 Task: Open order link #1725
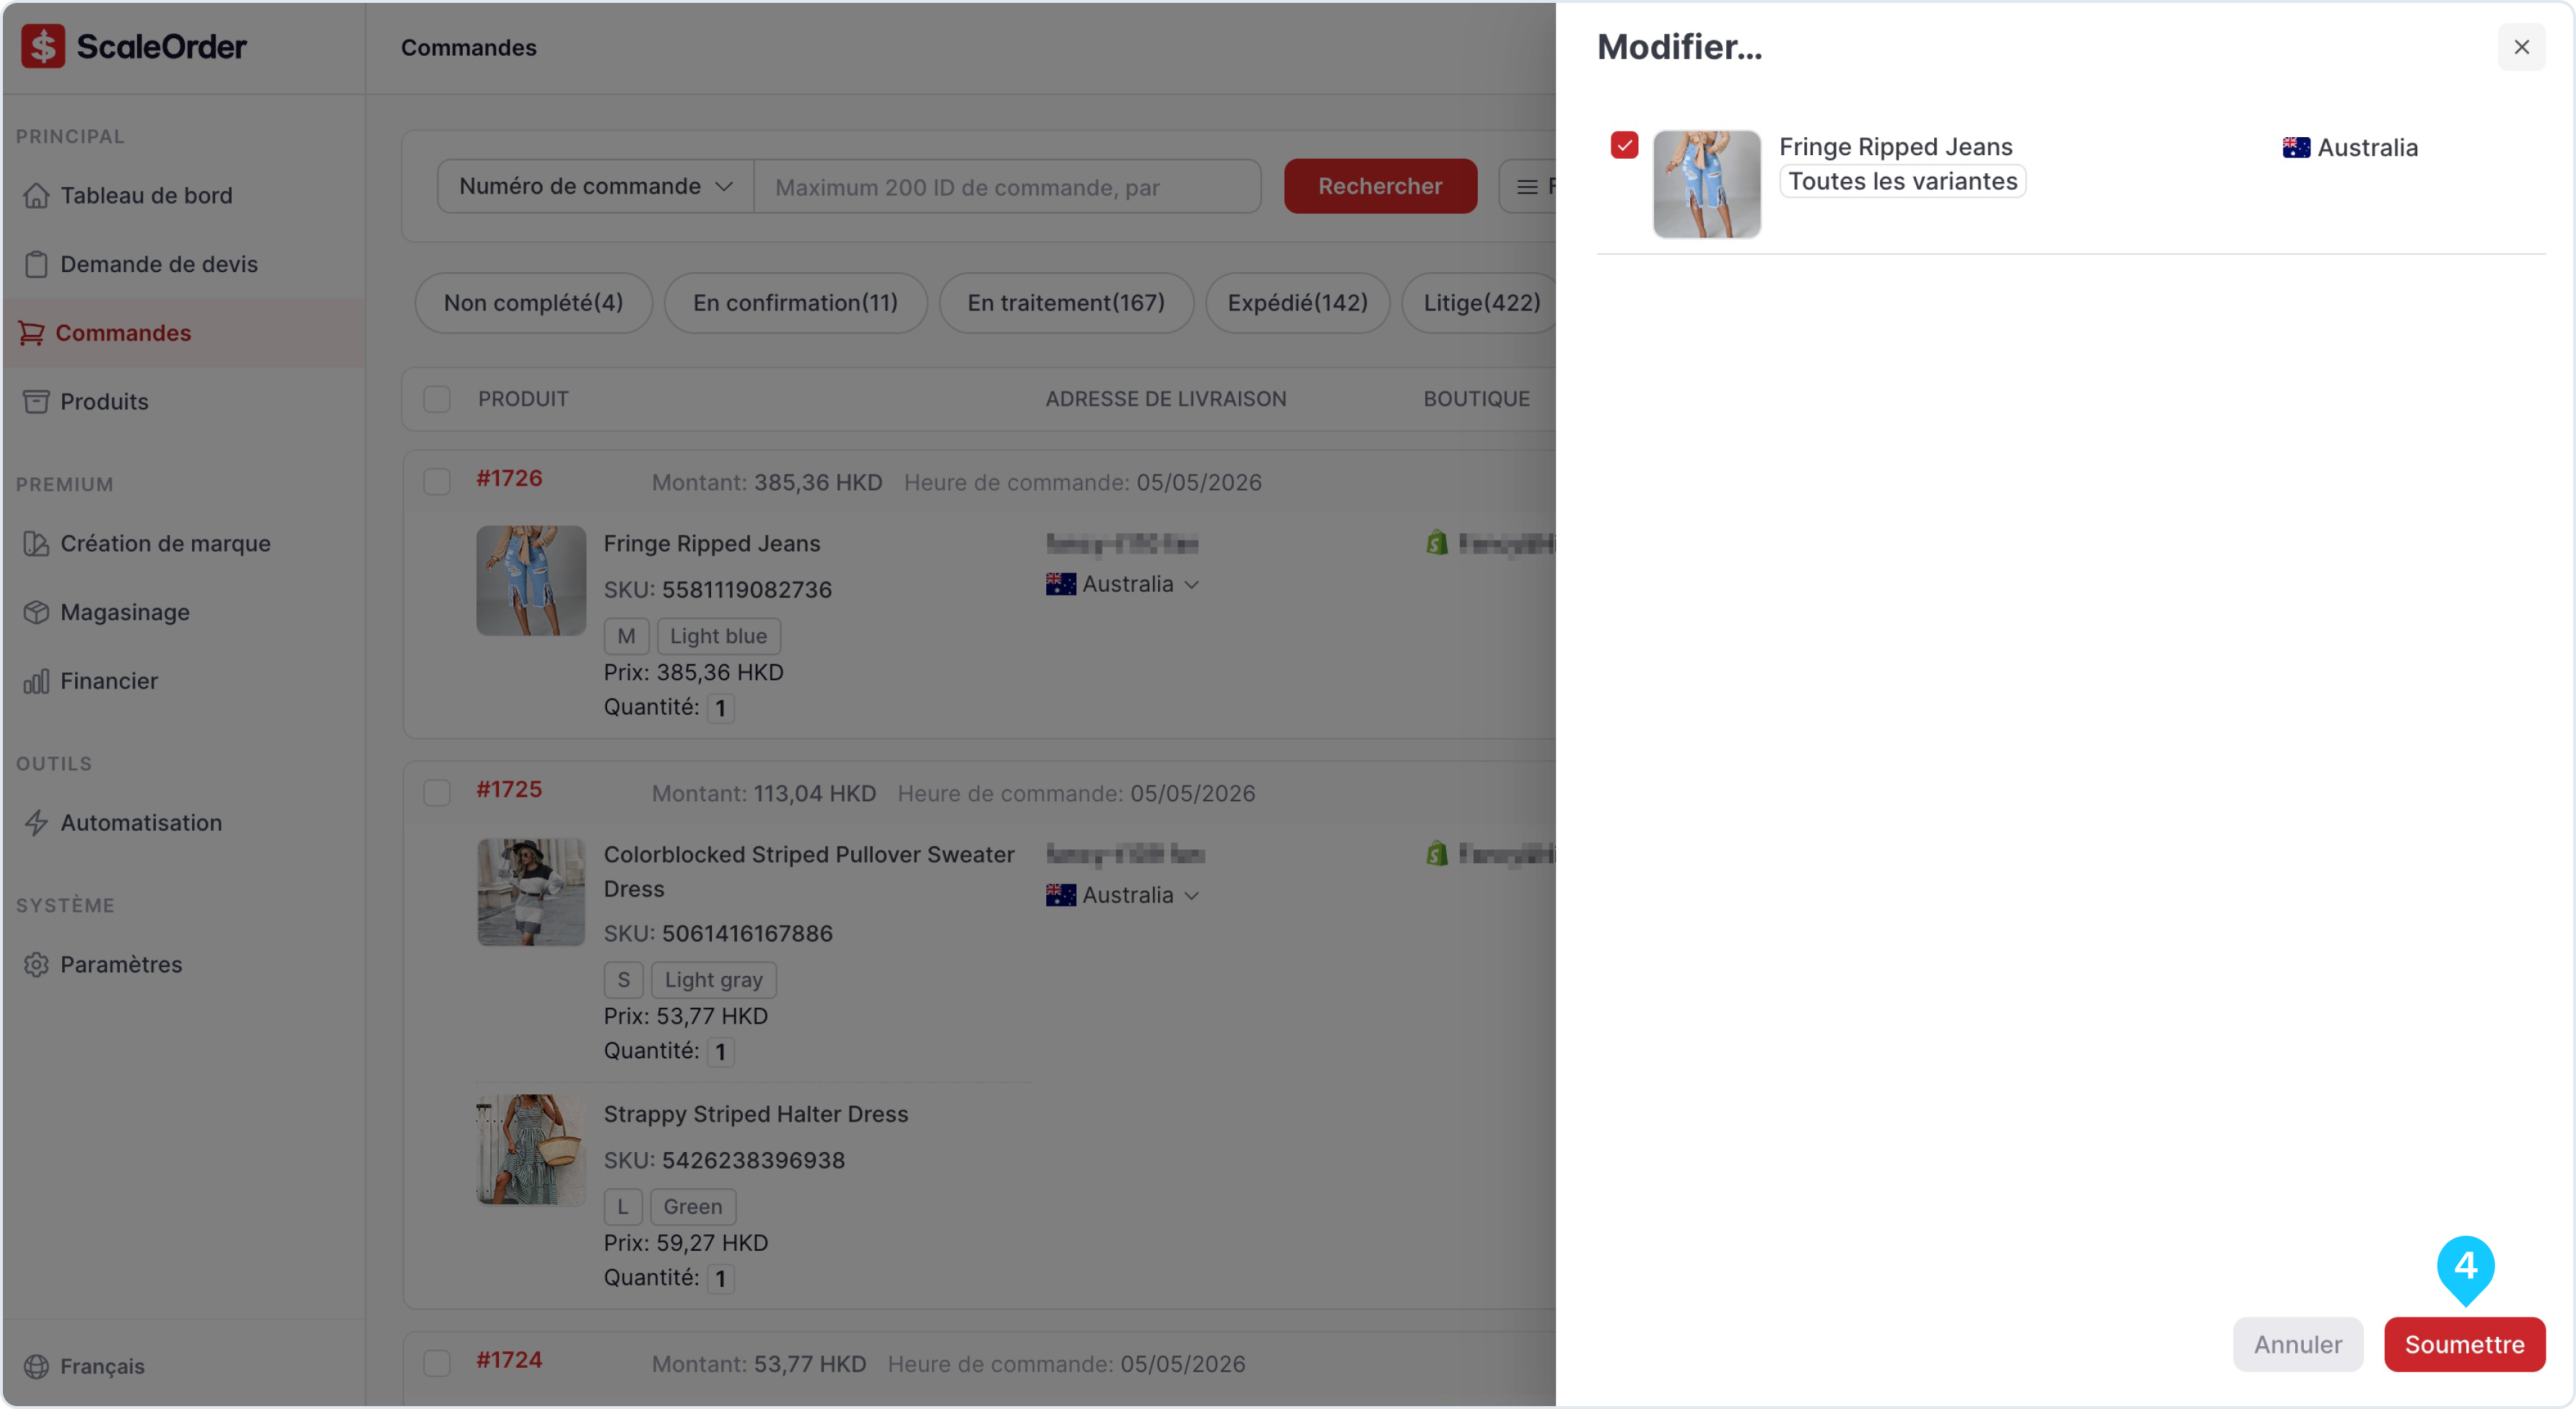[x=509, y=790]
